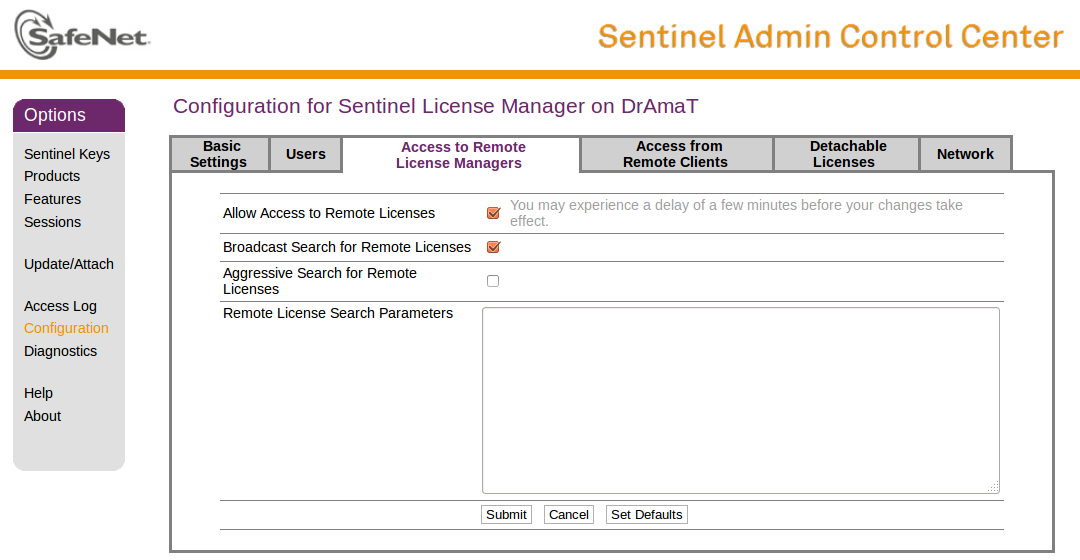1080x560 pixels.
Task: Open Sentinel Keys in Options menu
Action: click(67, 154)
